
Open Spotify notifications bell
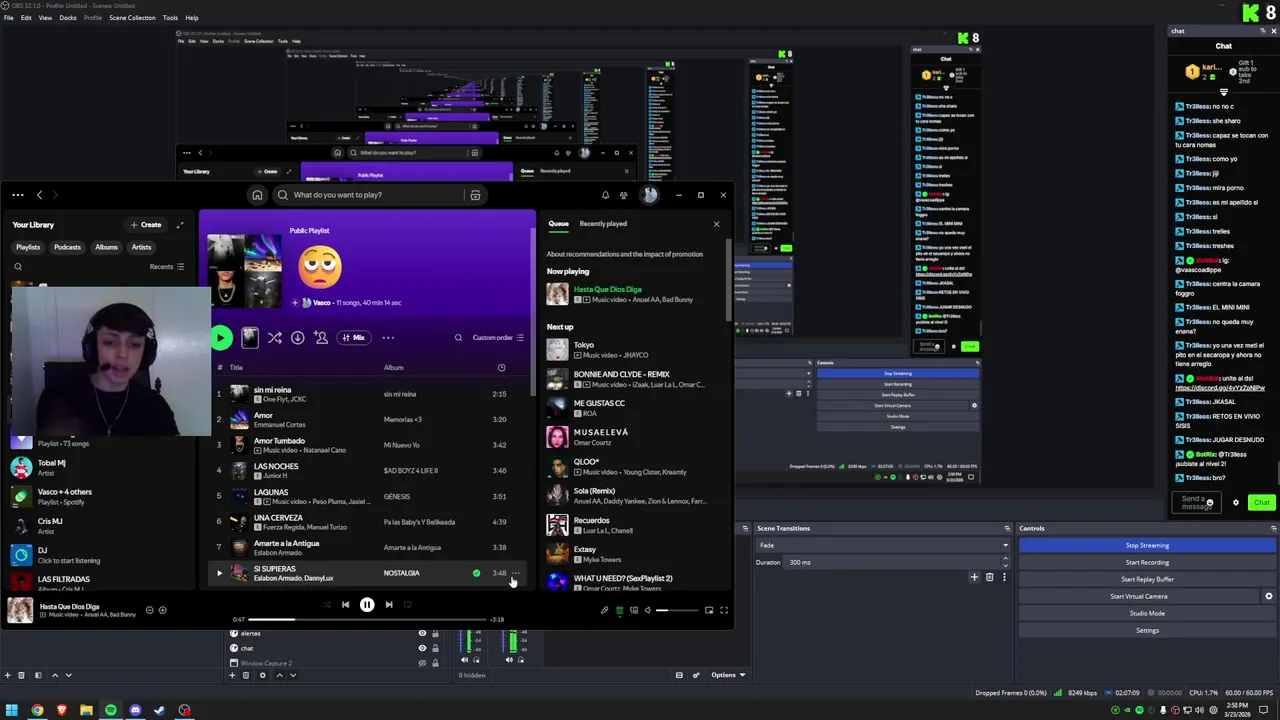tap(605, 195)
